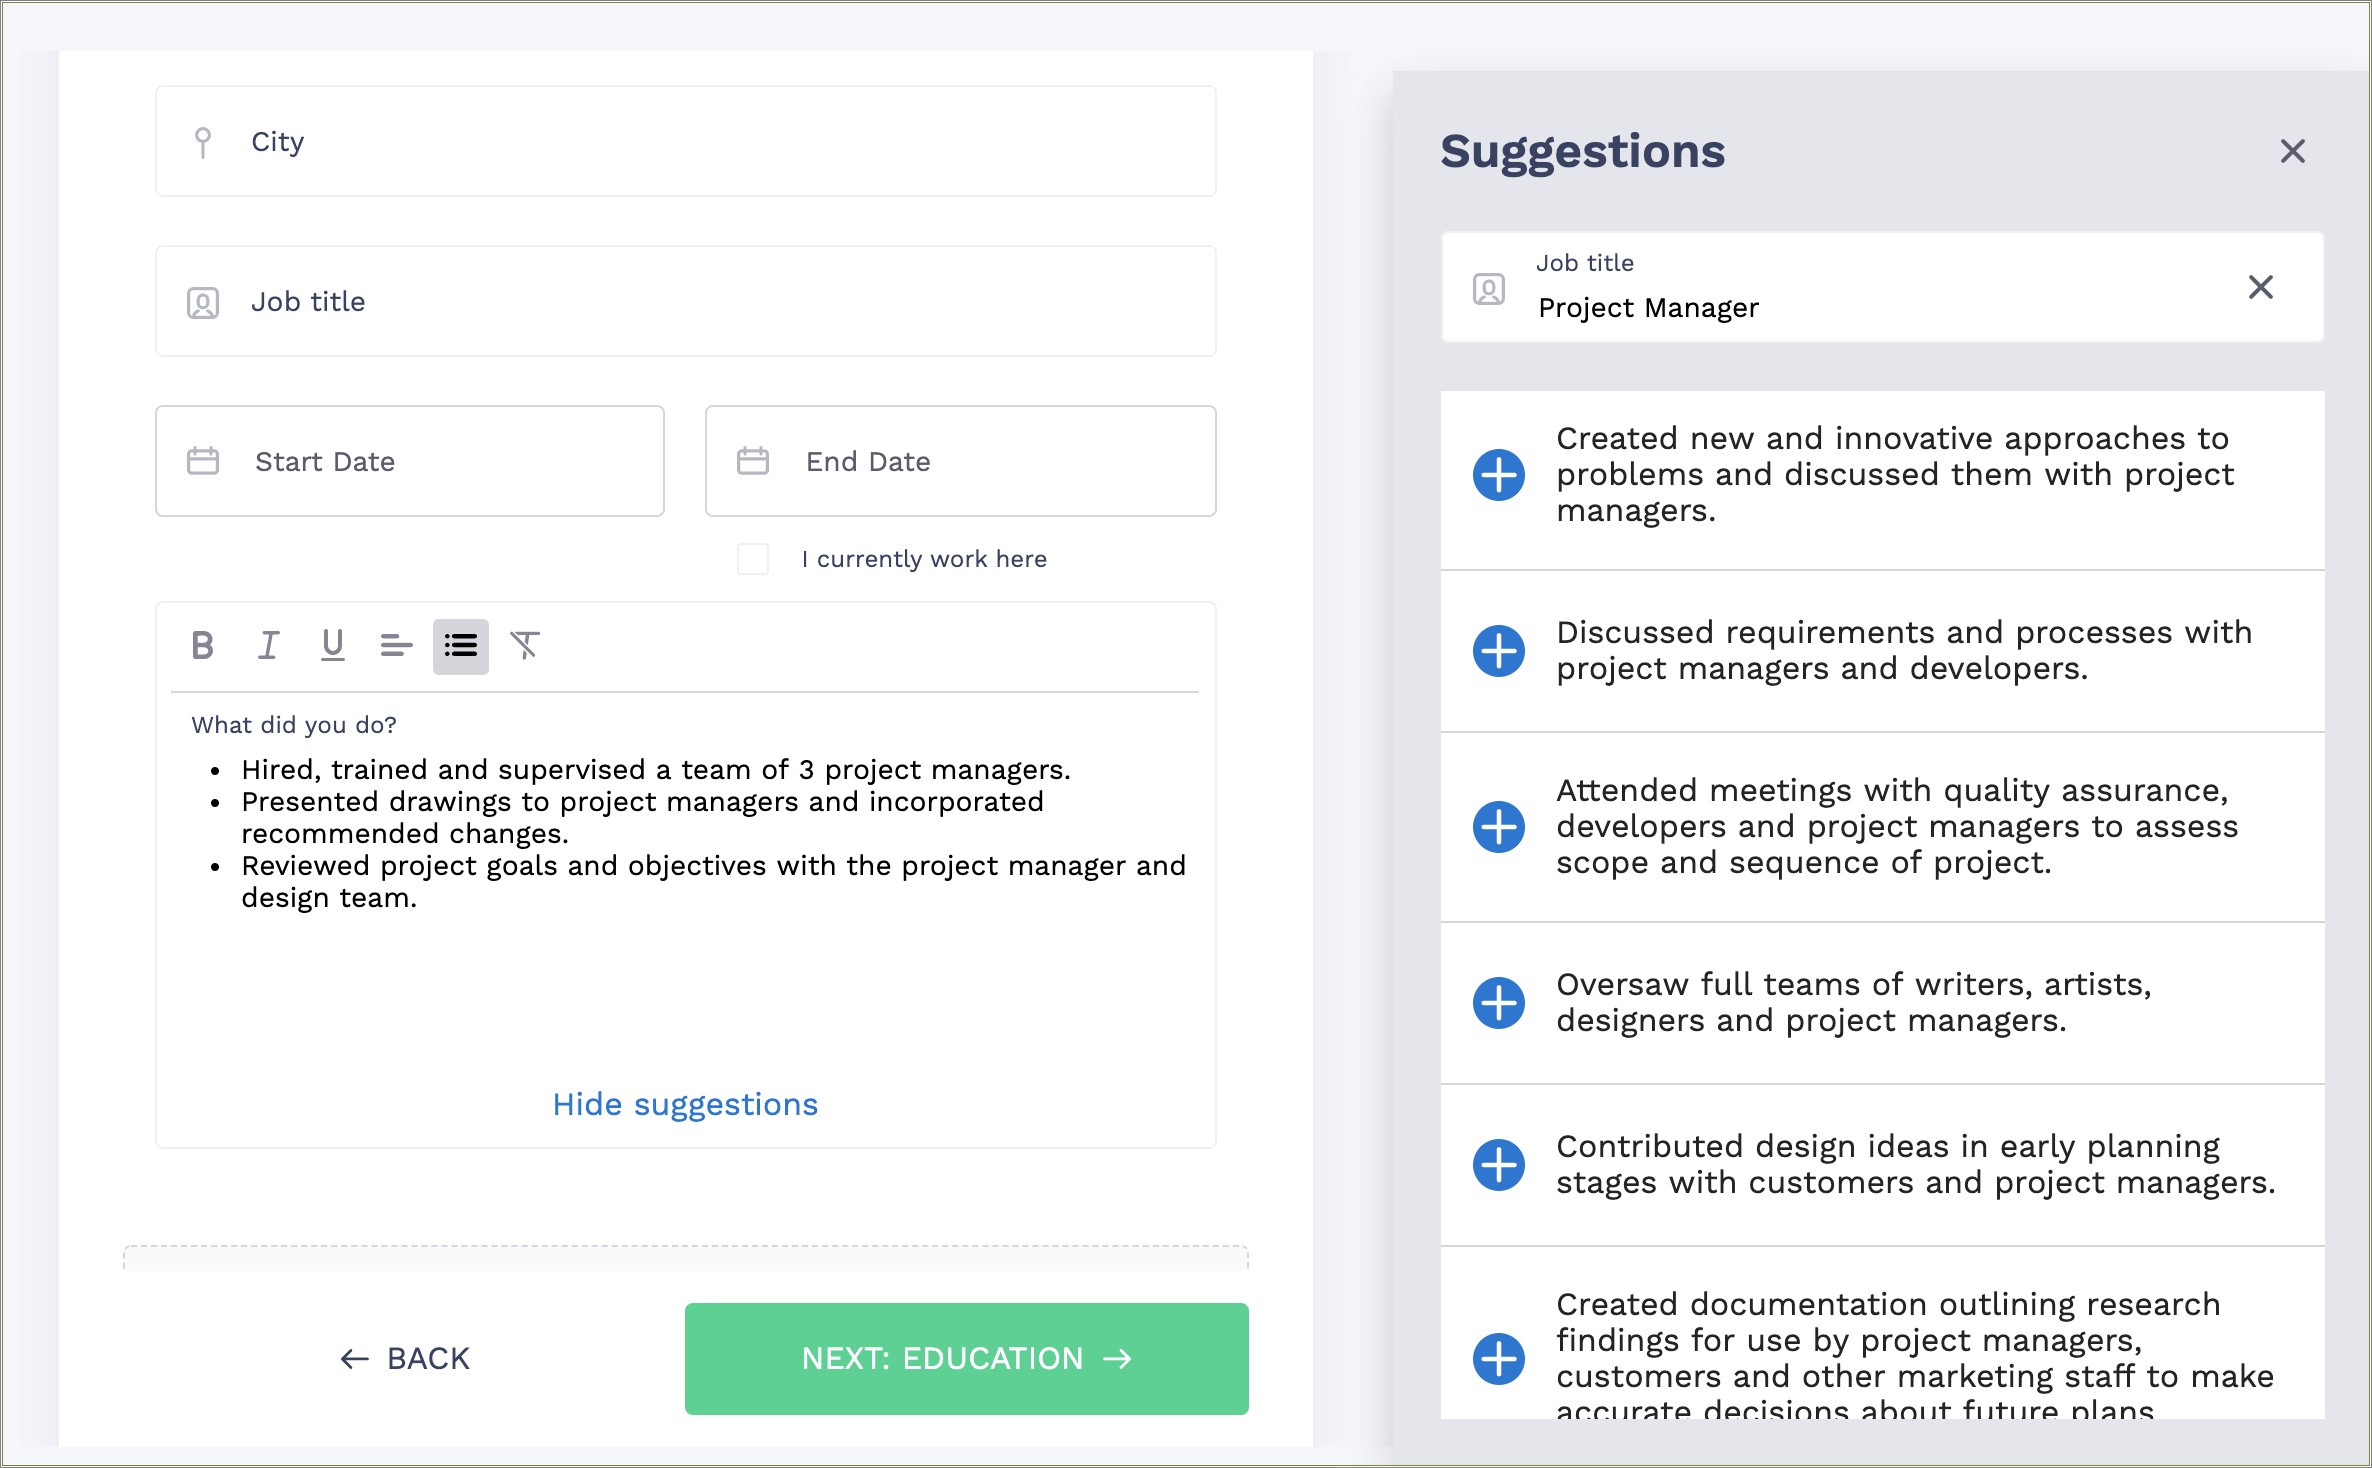The width and height of the screenshot is (2372, 1468).
Task: Add 'Attended meetings with quality assurance' suggestion
Action: coord(1498,824)
